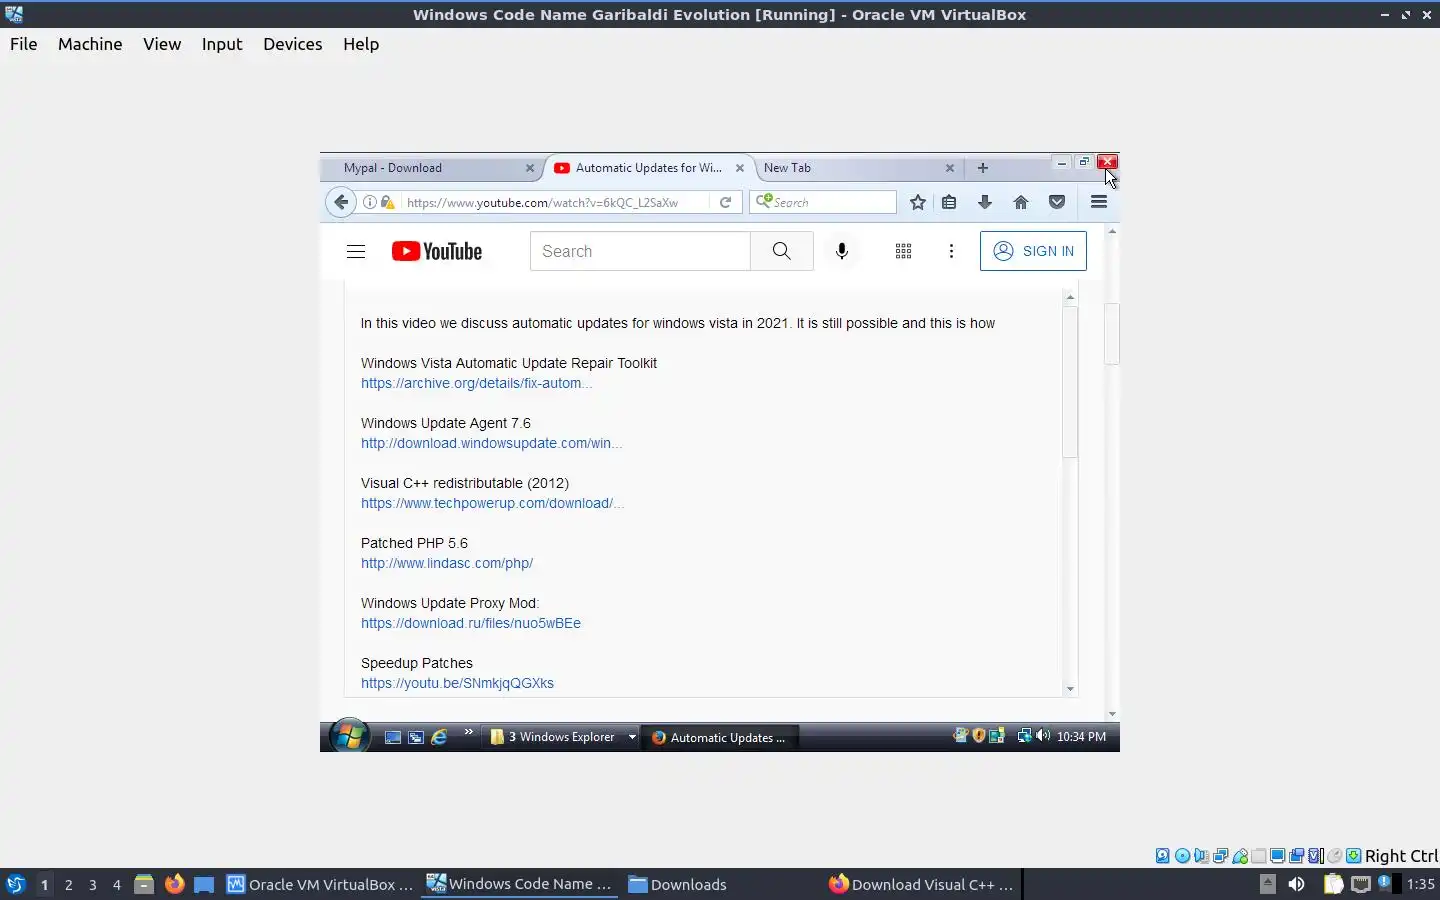Click description panel scroll down arrow
1440x900 pixels.
coord(1070,689)
